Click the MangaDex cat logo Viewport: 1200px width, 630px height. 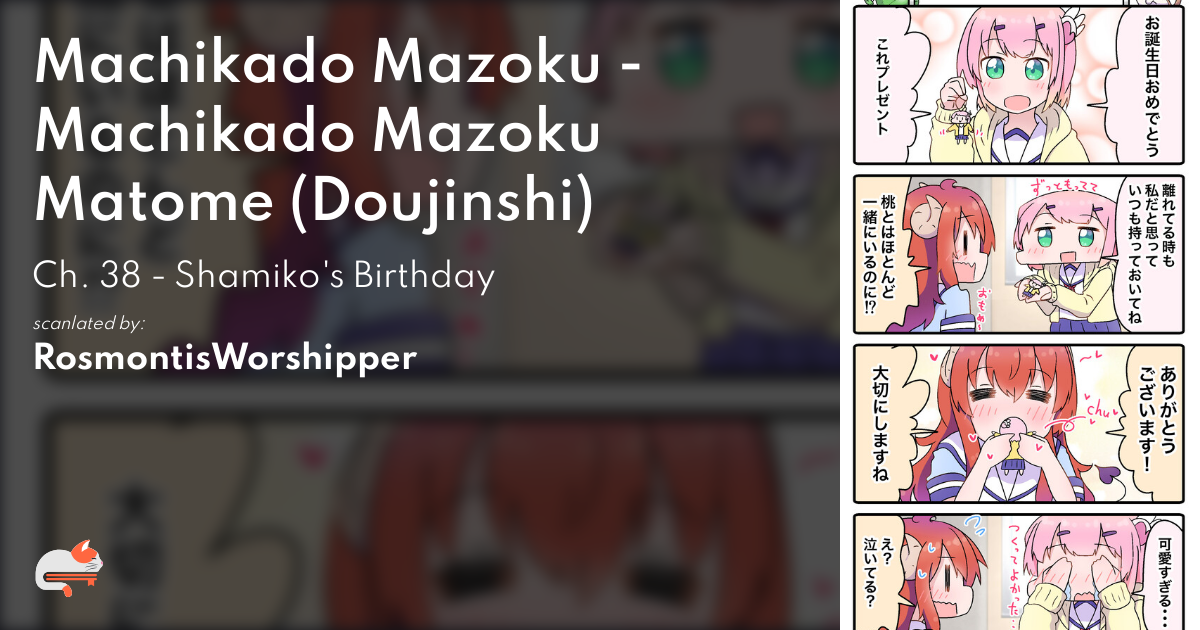[70, 568]
